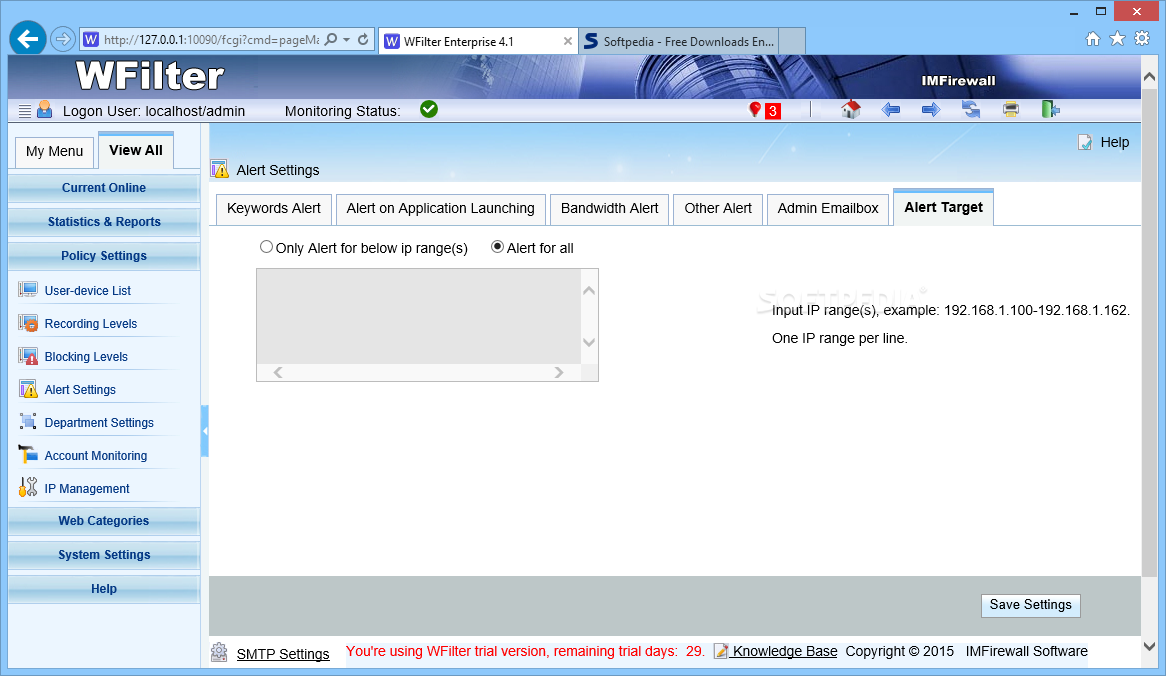This screenshot has width=1166, height=676.
Task: Open User-device List
Action: (88, 291)
